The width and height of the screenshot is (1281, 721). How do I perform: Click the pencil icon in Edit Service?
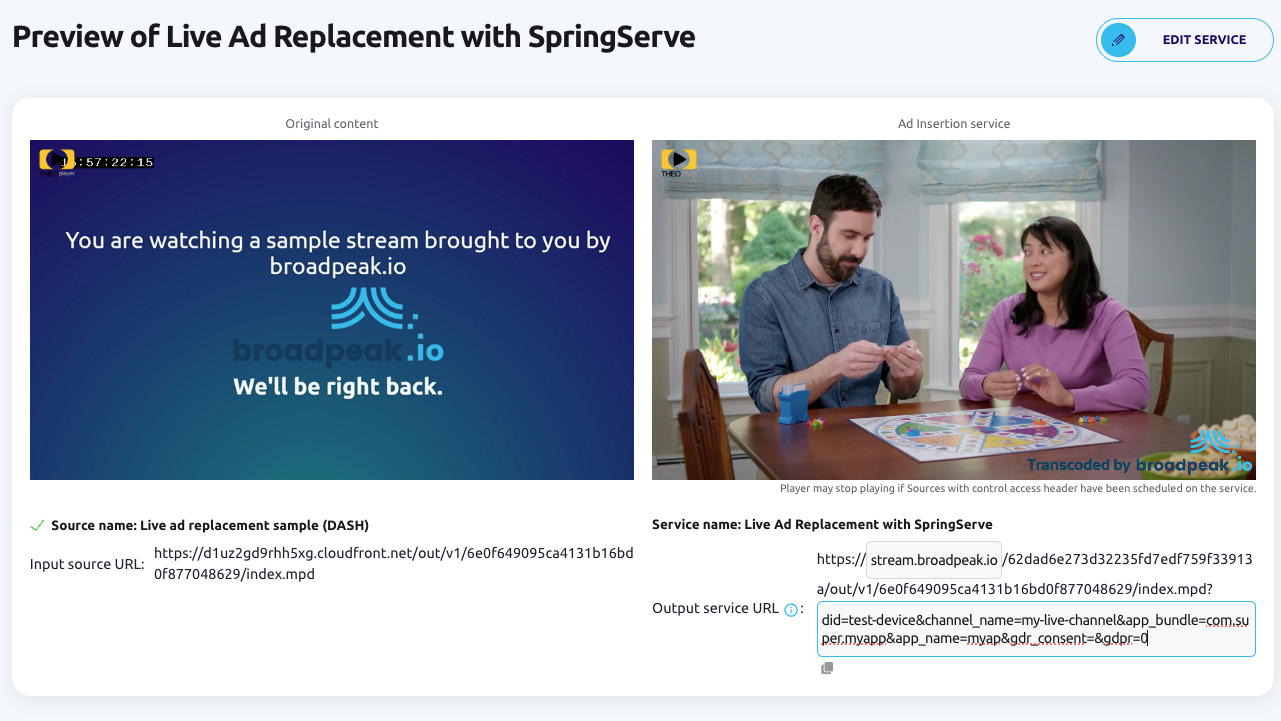(x=1118, y=40)
